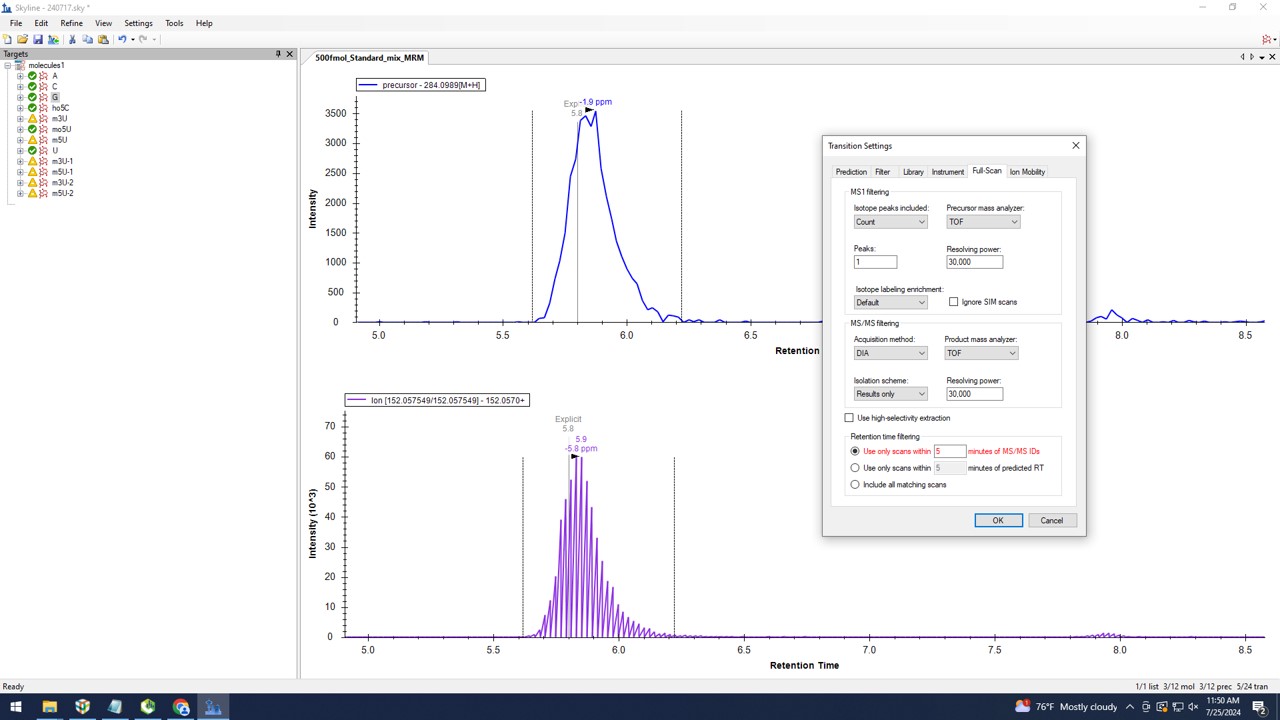Expand the m3U molecule tree node
The image size is (1280, 720).
coord(20,119)
